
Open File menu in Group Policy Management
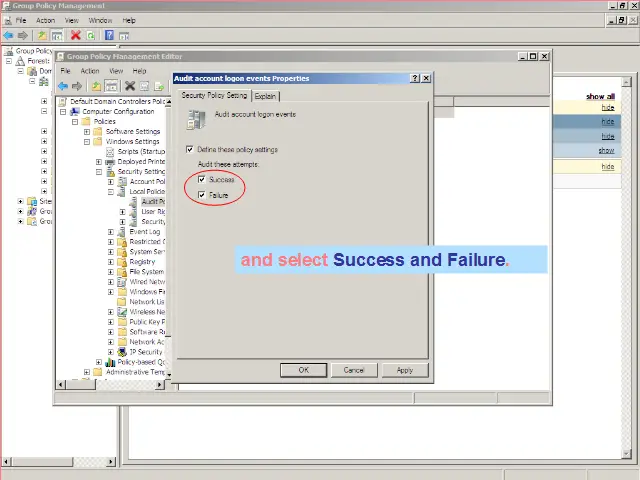[21, 20]
